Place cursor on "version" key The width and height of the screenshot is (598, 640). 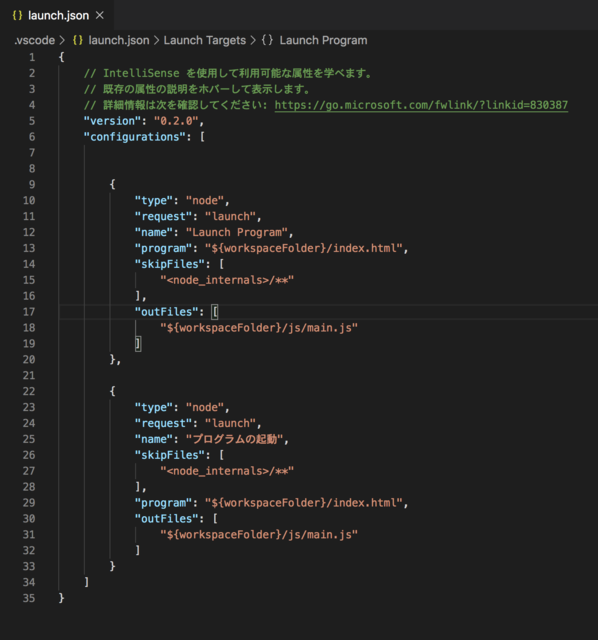point(112,121)
